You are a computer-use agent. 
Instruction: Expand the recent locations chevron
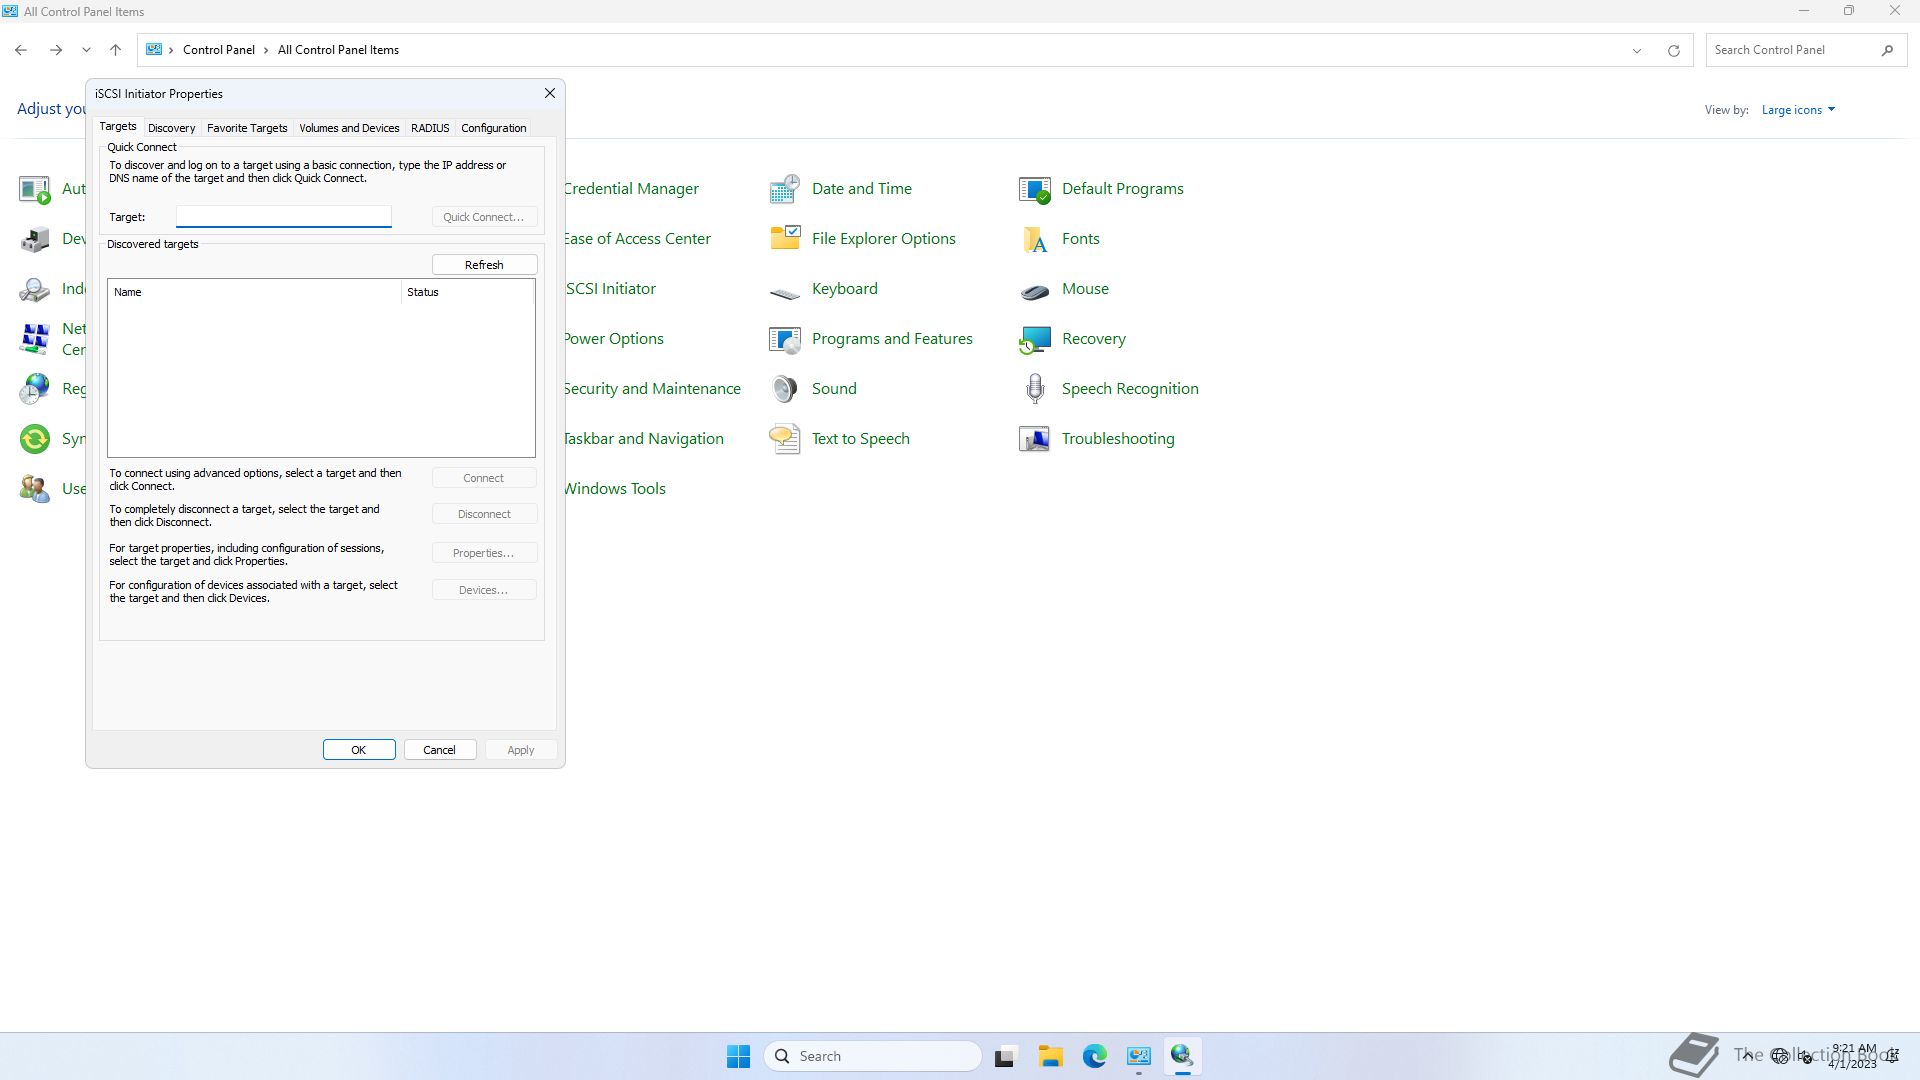click(86, 50)
